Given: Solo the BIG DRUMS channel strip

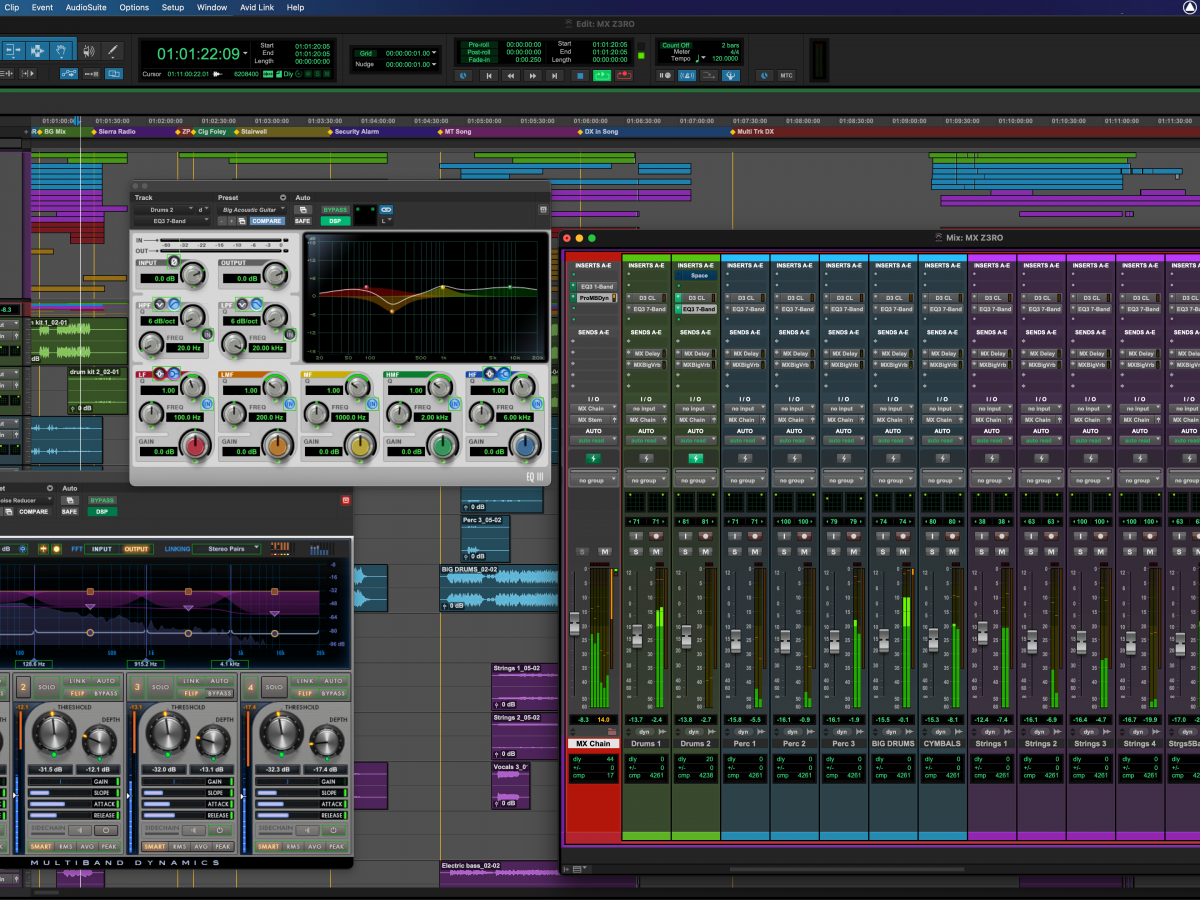Looking at the screenshot, I should tap(884, 552).
